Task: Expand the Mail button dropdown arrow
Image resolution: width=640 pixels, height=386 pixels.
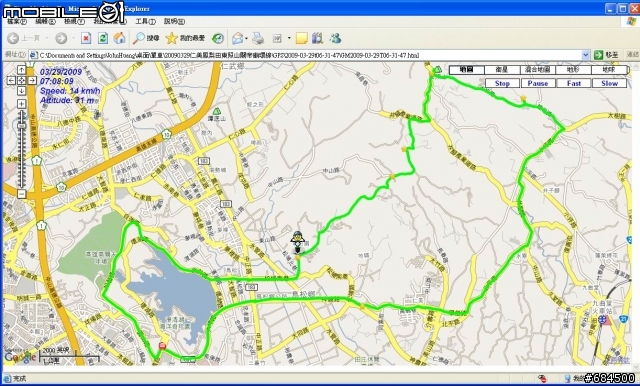Action: (x=247, y=38)
